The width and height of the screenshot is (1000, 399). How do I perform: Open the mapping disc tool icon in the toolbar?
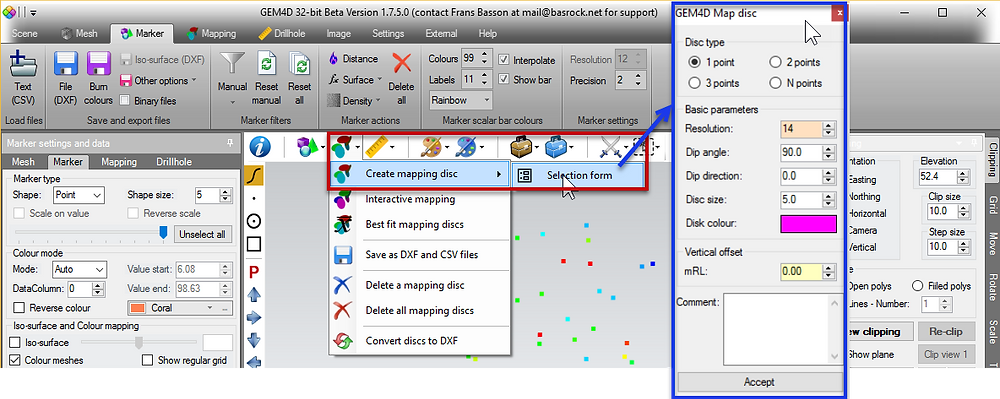click(x=342, y=148)
